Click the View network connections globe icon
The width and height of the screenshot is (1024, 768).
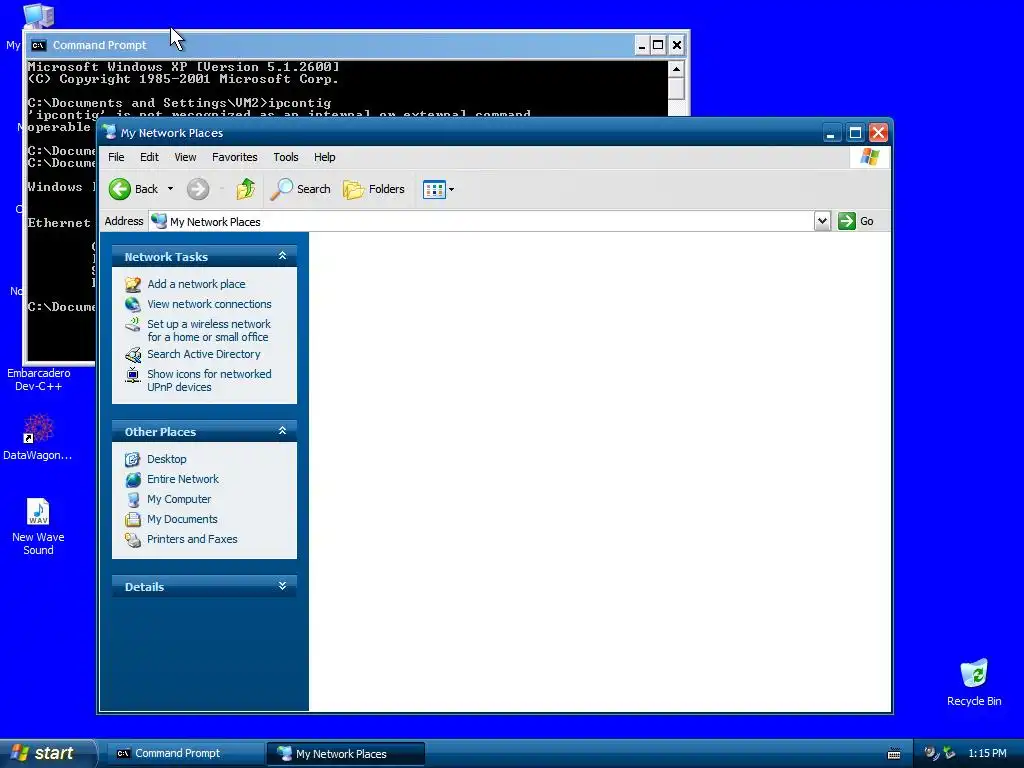pyautogui.click(x=133, y=304)
